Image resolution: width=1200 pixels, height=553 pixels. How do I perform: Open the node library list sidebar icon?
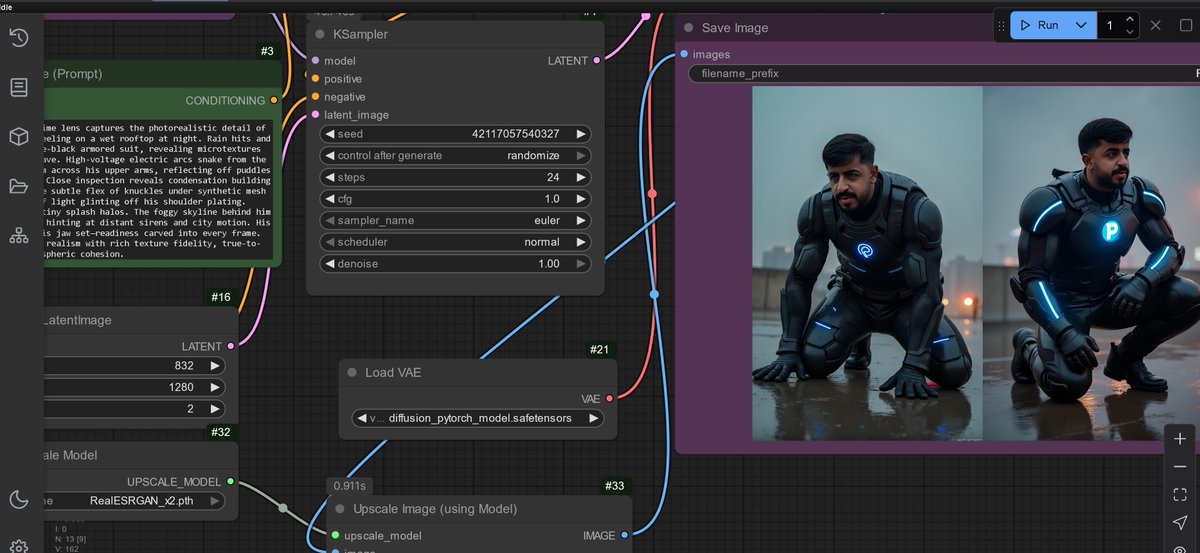click(18, 87)
